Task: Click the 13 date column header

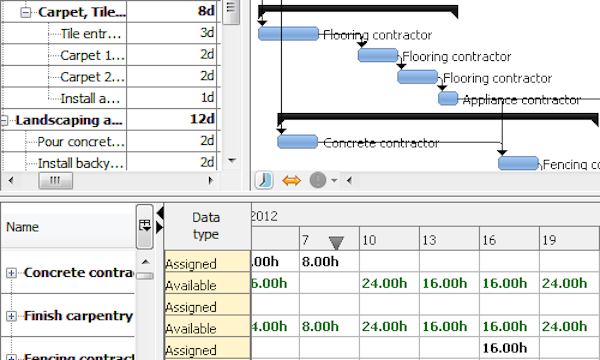Action: (x=449, y=239)
